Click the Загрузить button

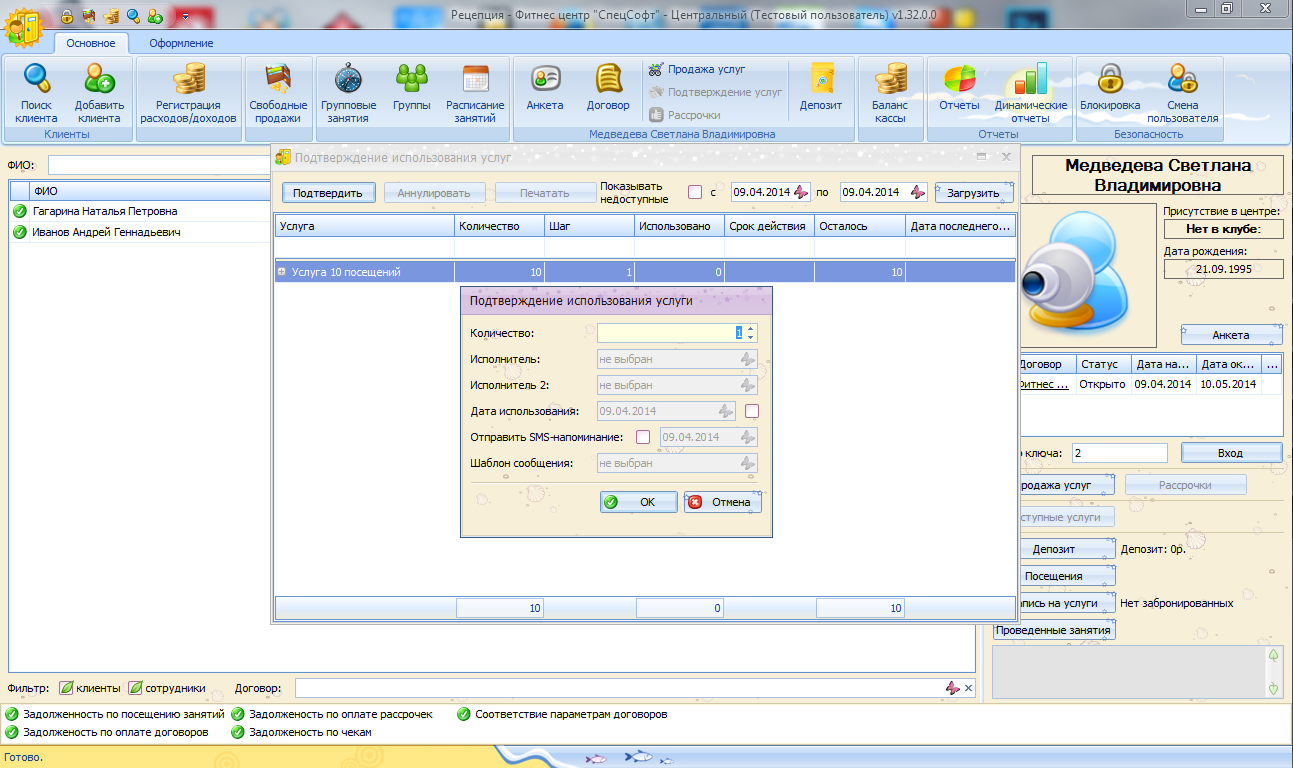click(973, 193)
